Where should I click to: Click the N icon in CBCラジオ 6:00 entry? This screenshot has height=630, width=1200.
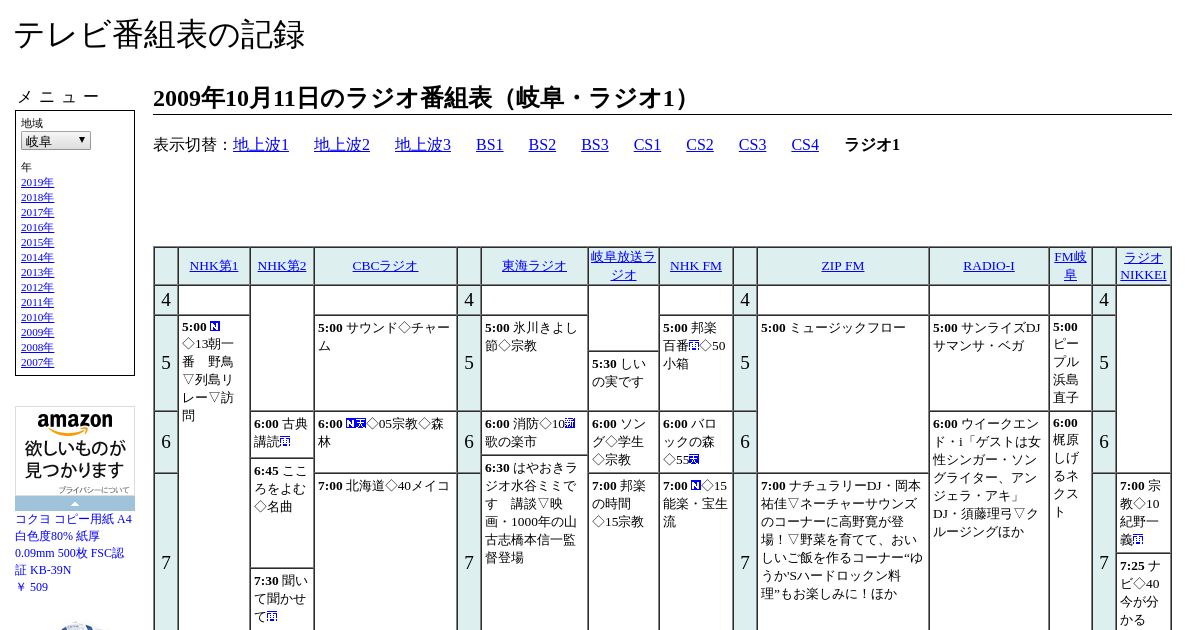tap(351, 423)
